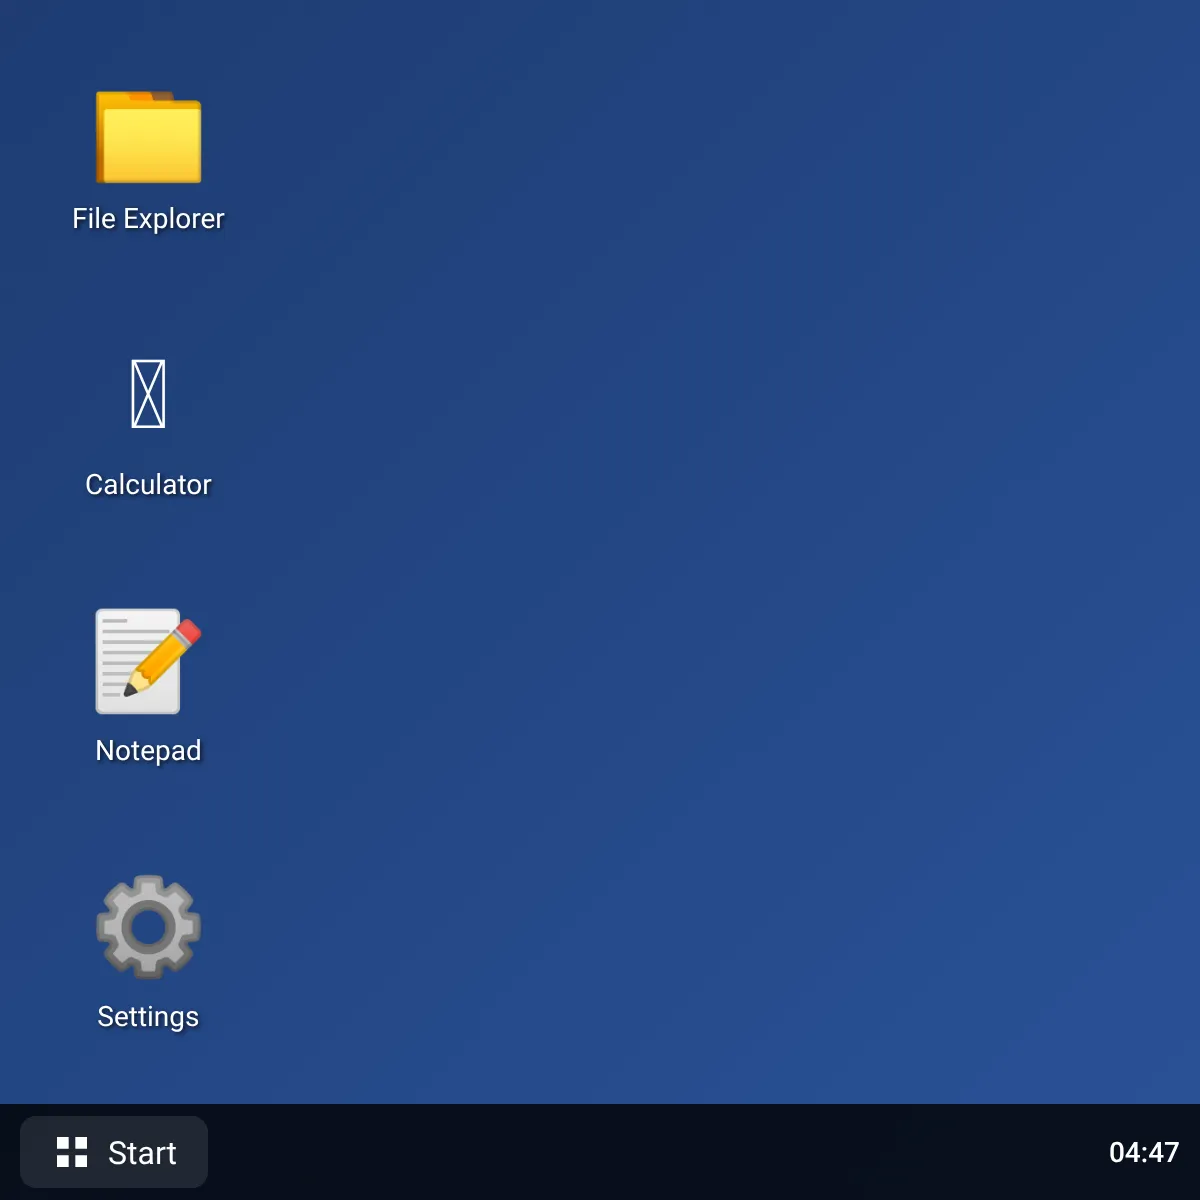This screenshot has height=1200, width=1200.
Task: Select the File Explorer text label
Action: [148, 218]
